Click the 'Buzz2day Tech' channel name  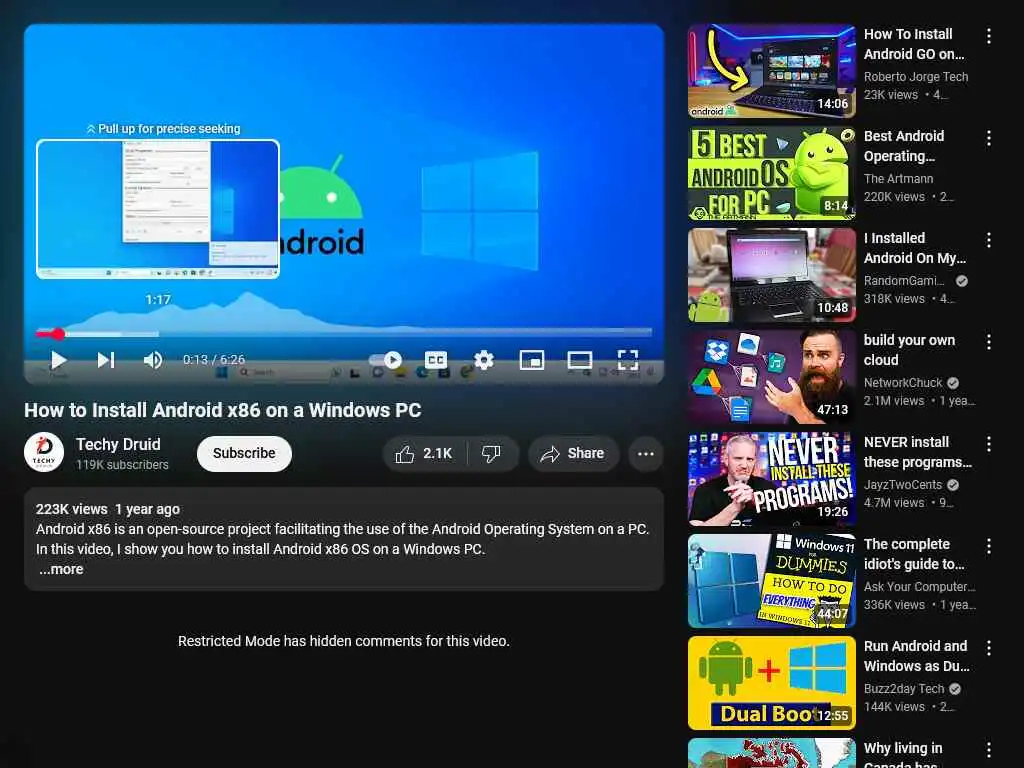pyautogui.click(x=904, y=688)
